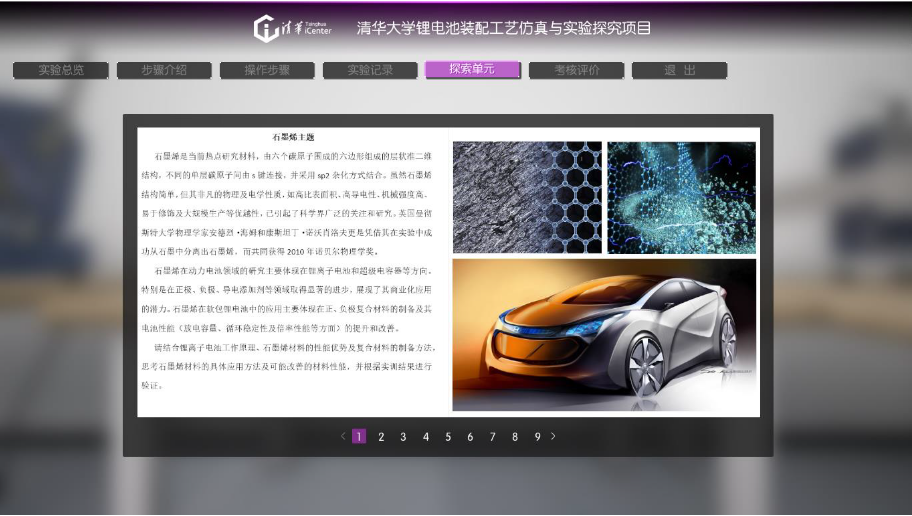
Task: Navigate to page 5
Action: click(x=448, y=437)
